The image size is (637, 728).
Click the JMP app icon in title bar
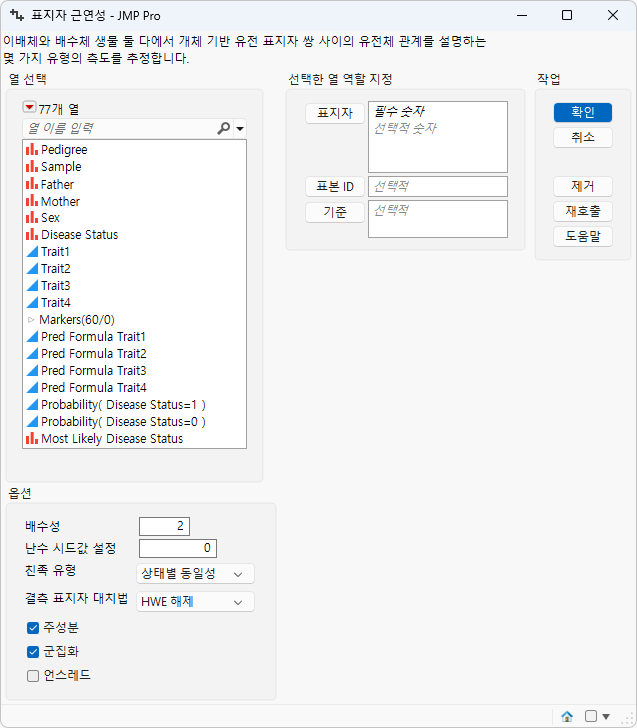[17, 15]
